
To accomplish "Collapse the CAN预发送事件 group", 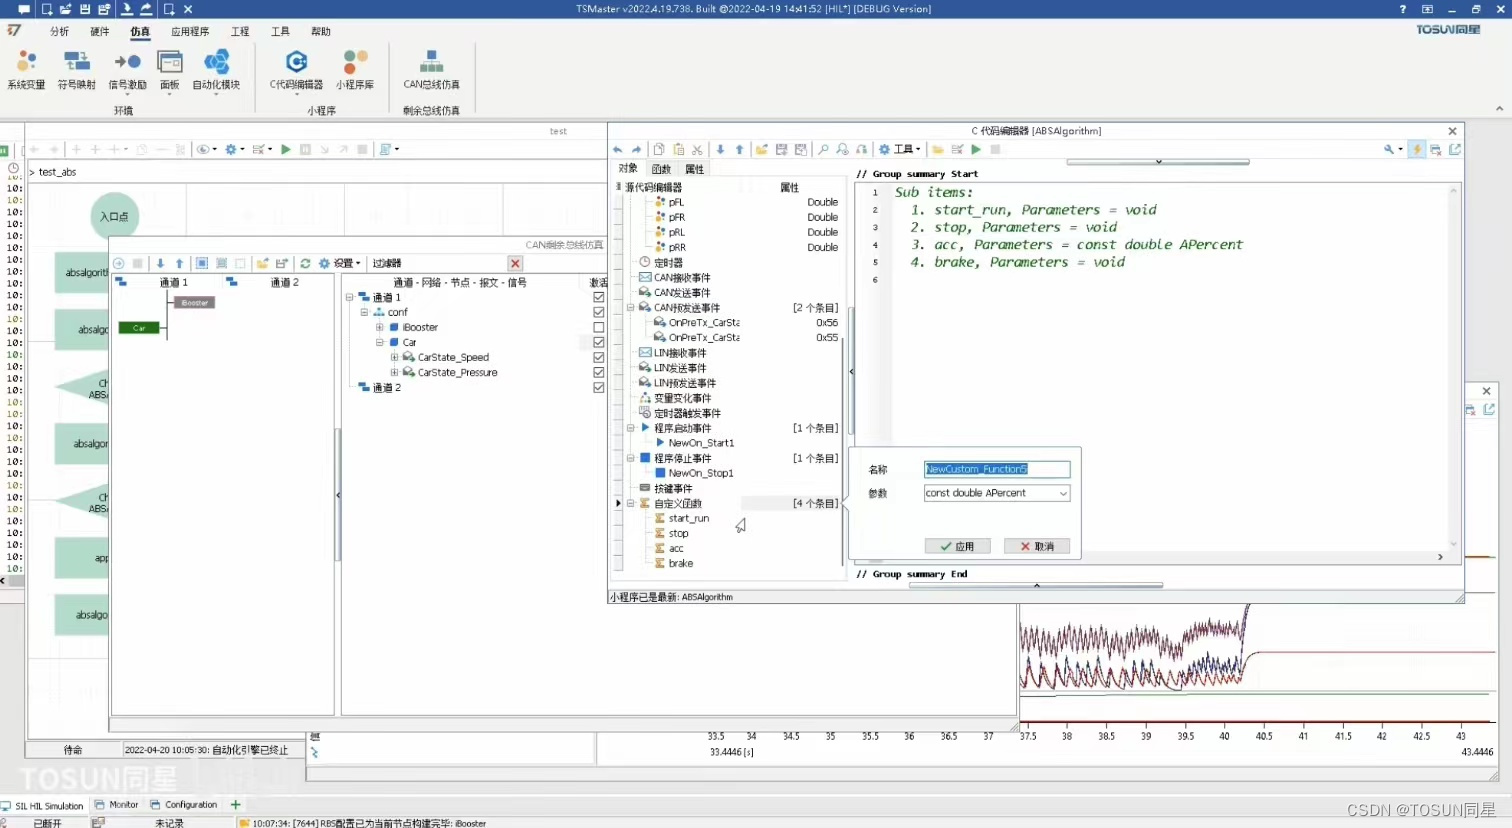I will click(x=631, y=308).
